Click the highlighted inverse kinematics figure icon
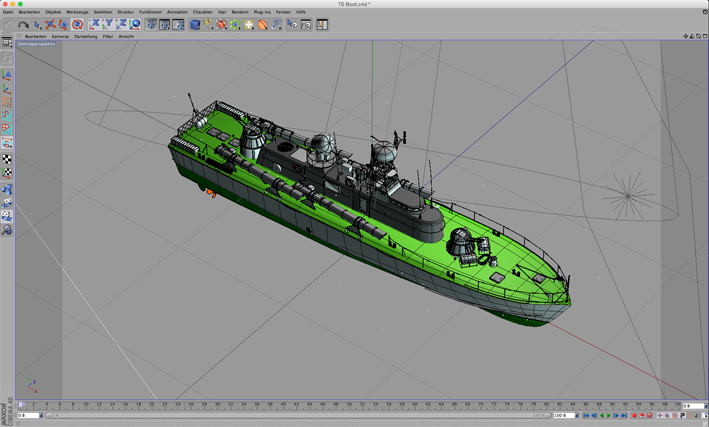 [7, 217]
